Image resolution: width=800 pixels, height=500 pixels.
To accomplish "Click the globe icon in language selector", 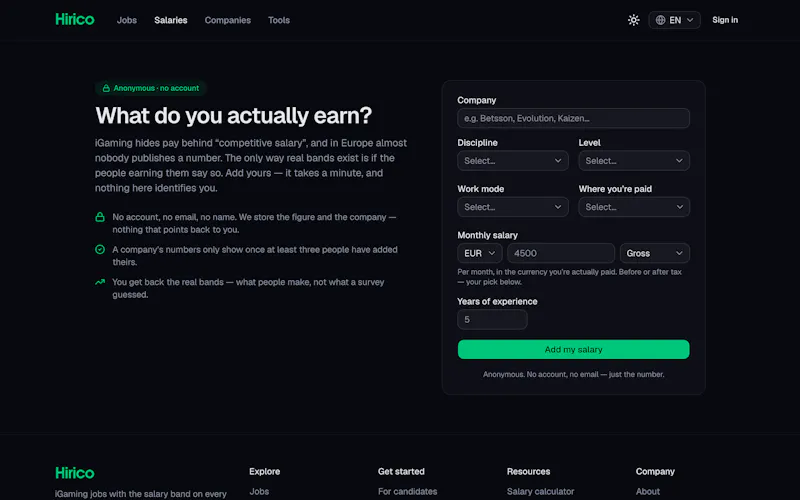I will 660,20.
